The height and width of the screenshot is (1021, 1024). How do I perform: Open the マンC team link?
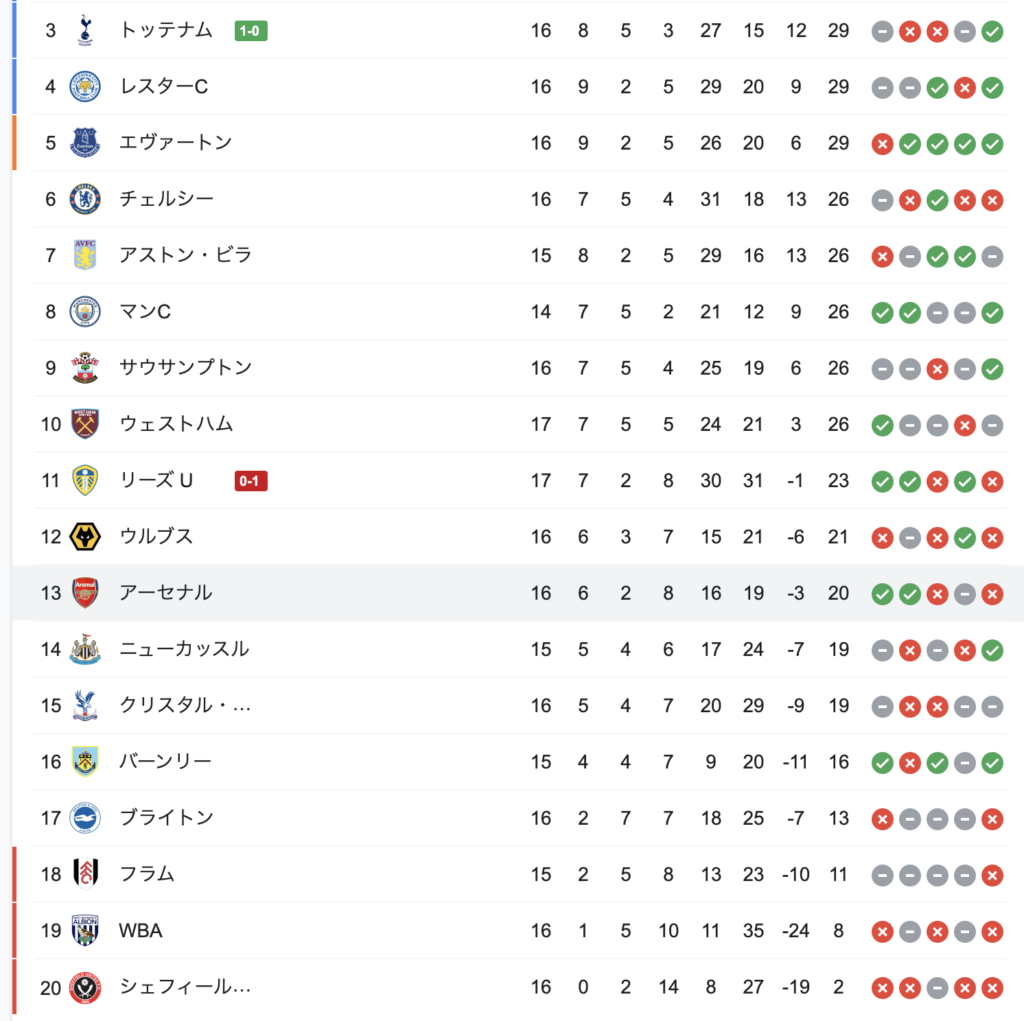[145, 312]
